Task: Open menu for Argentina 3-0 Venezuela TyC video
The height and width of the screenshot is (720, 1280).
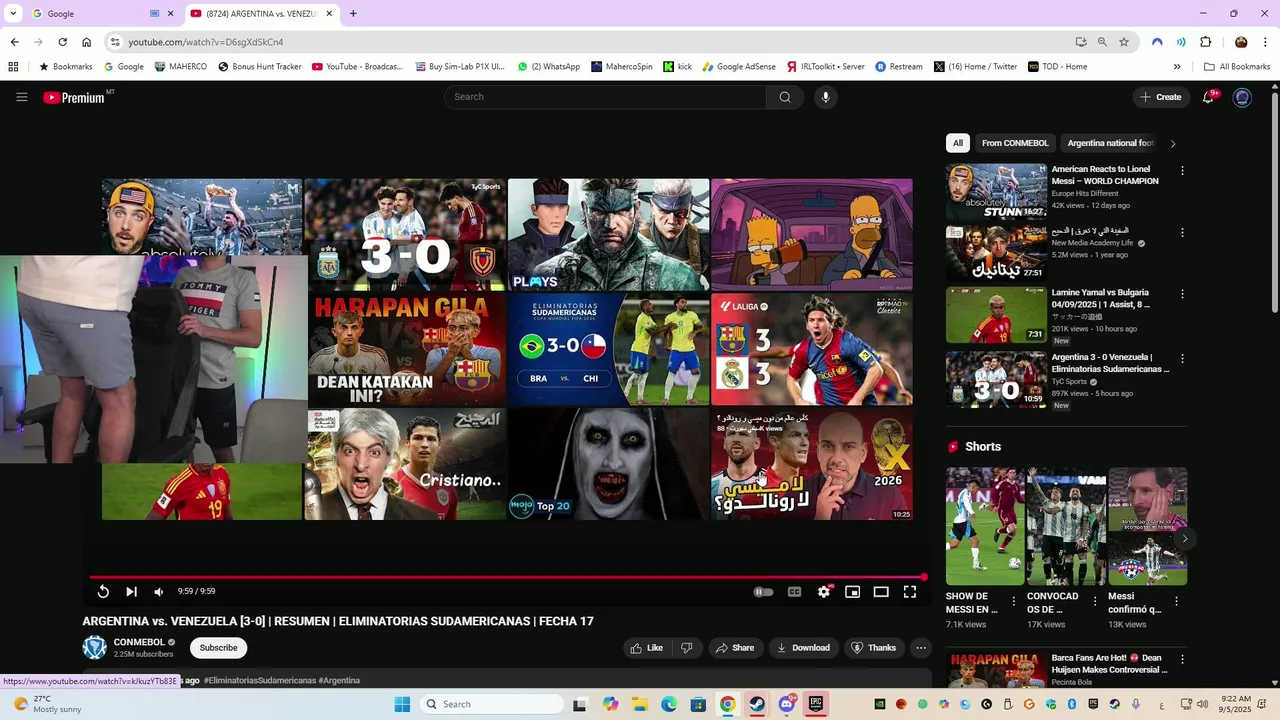Action: click(x=1182, y=359)
